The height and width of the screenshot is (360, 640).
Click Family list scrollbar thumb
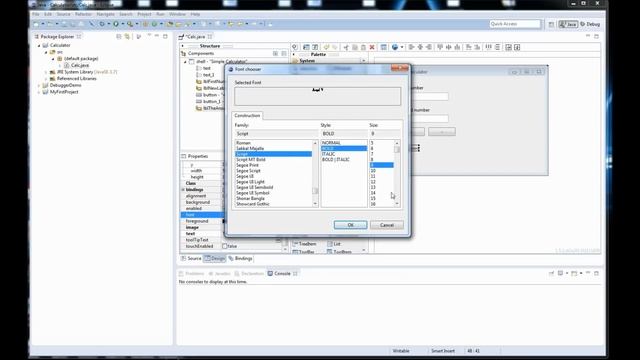coord(315,191)
